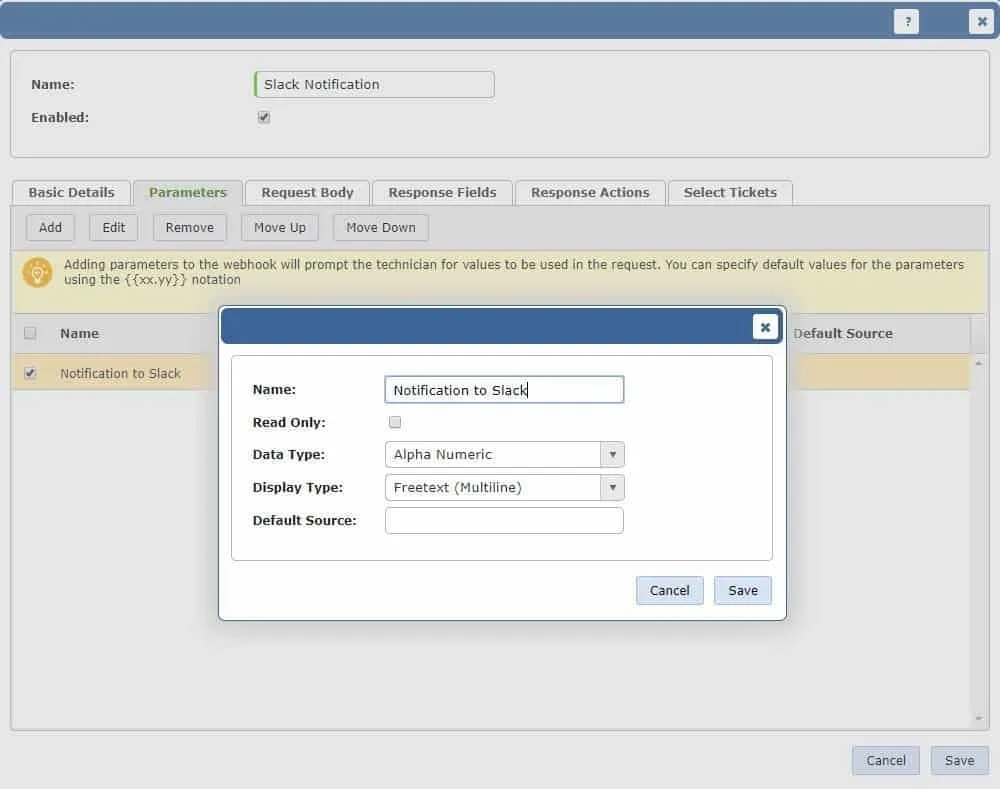Switch to the Parameters tab
This screenshot has height=789, width=1000.
click(x=188, y=193)
